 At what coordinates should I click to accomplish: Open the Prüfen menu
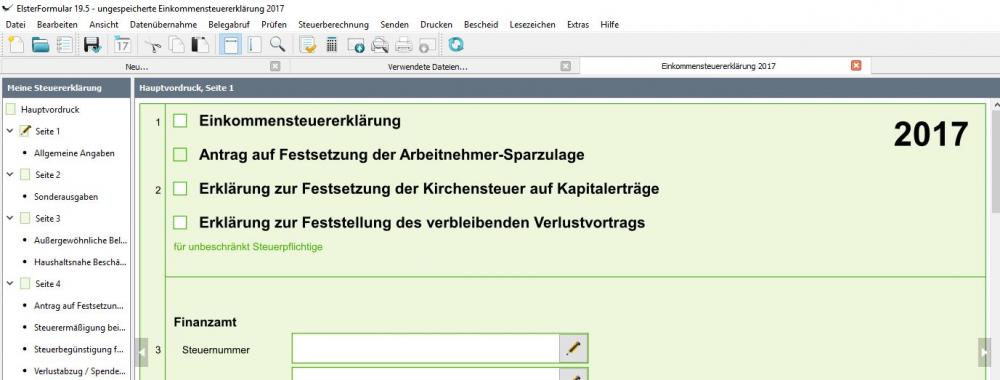click(274, 24)
